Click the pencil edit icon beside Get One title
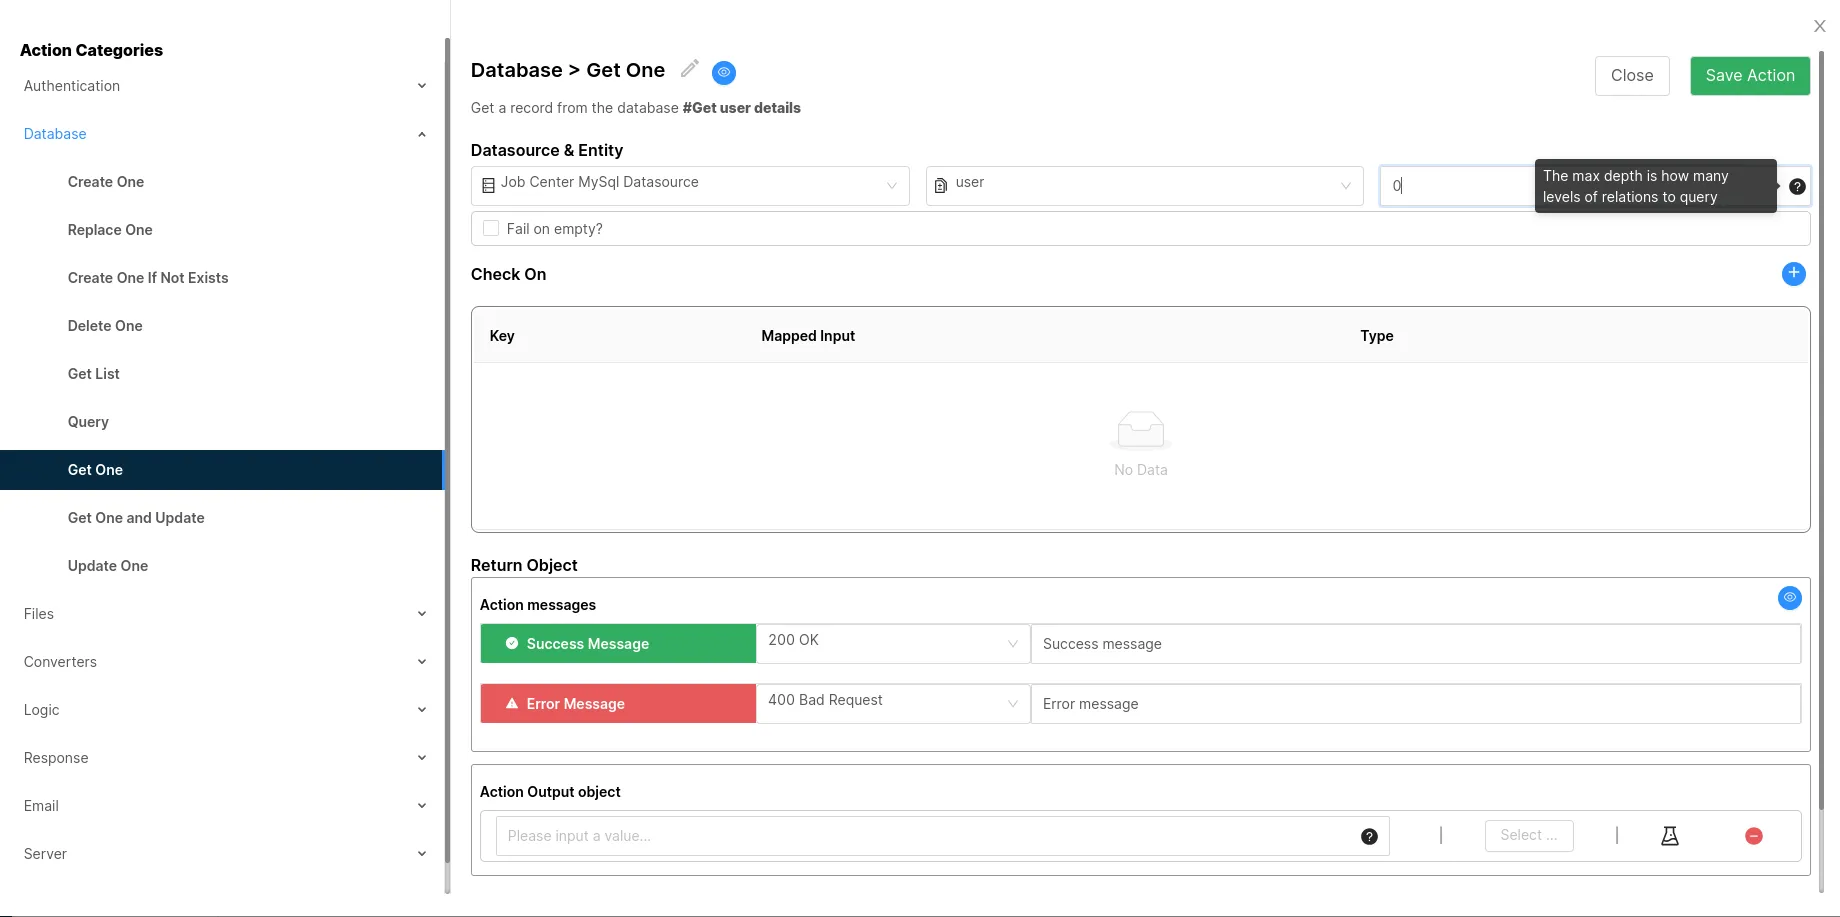Viewport: 1840px width, 917px height. [689, 69]
